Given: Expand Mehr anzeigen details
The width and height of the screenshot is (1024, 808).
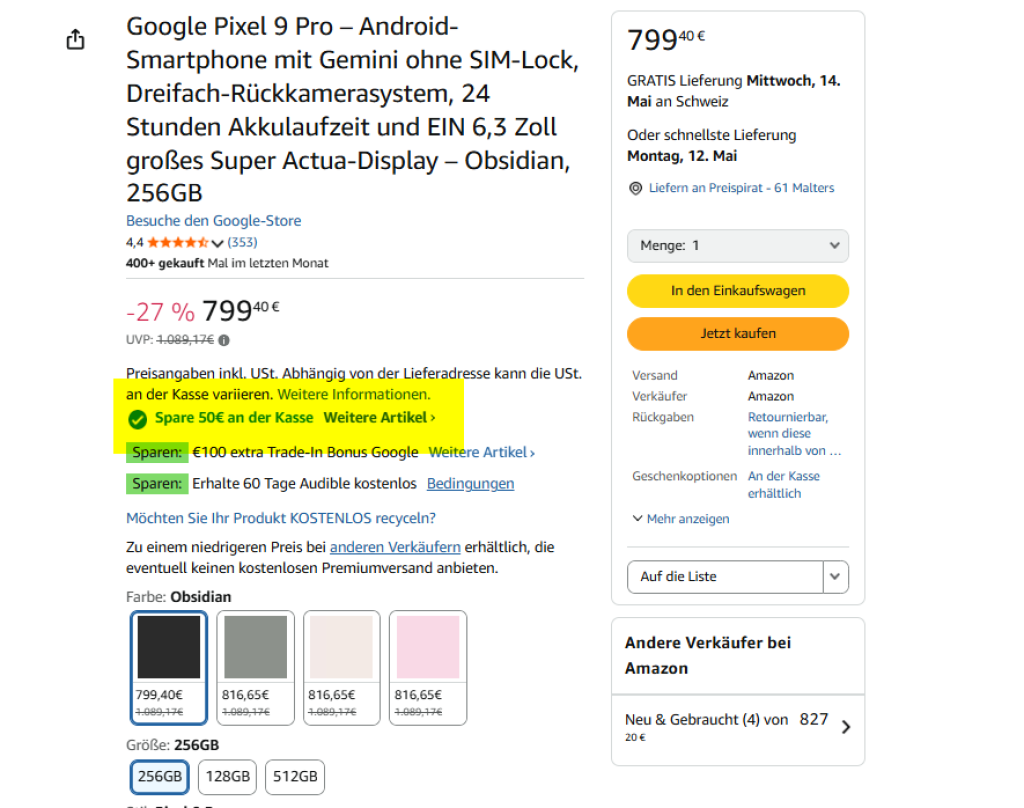Looking at the screenshot, I should pos(681,519).
